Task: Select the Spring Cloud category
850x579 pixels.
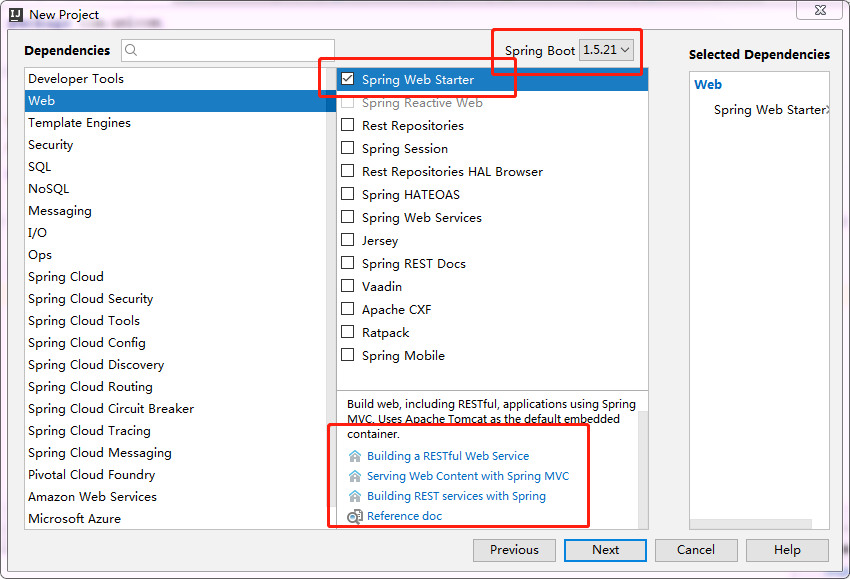Action: 176,276
